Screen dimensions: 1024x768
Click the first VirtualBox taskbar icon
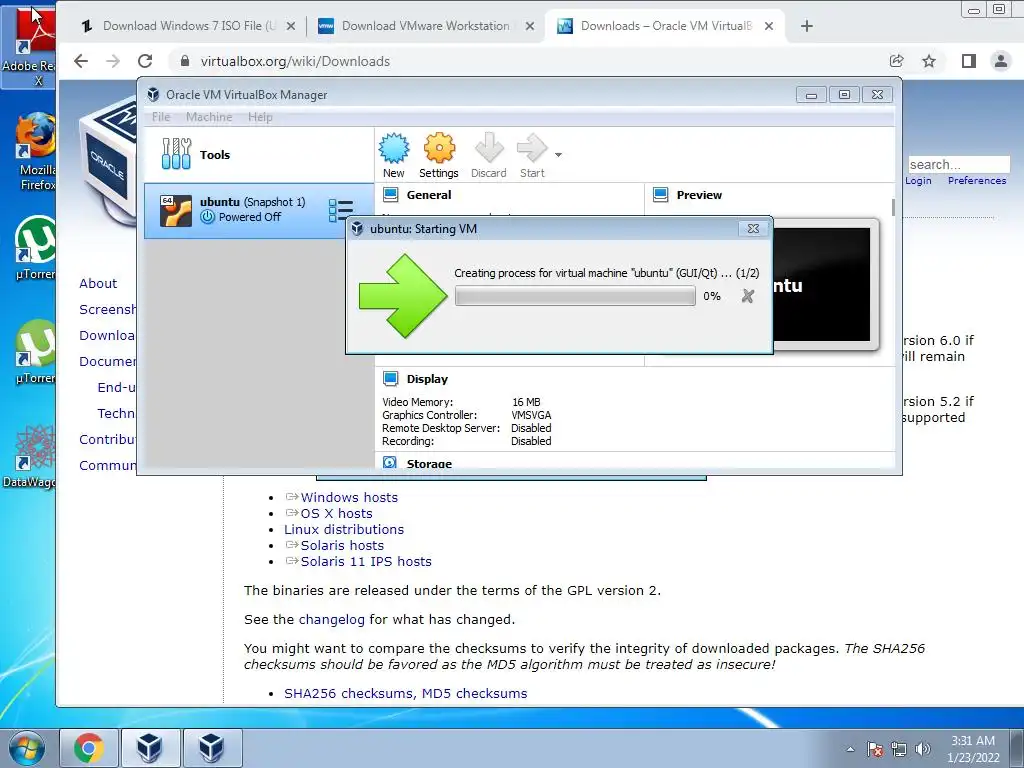coord(149,748)
